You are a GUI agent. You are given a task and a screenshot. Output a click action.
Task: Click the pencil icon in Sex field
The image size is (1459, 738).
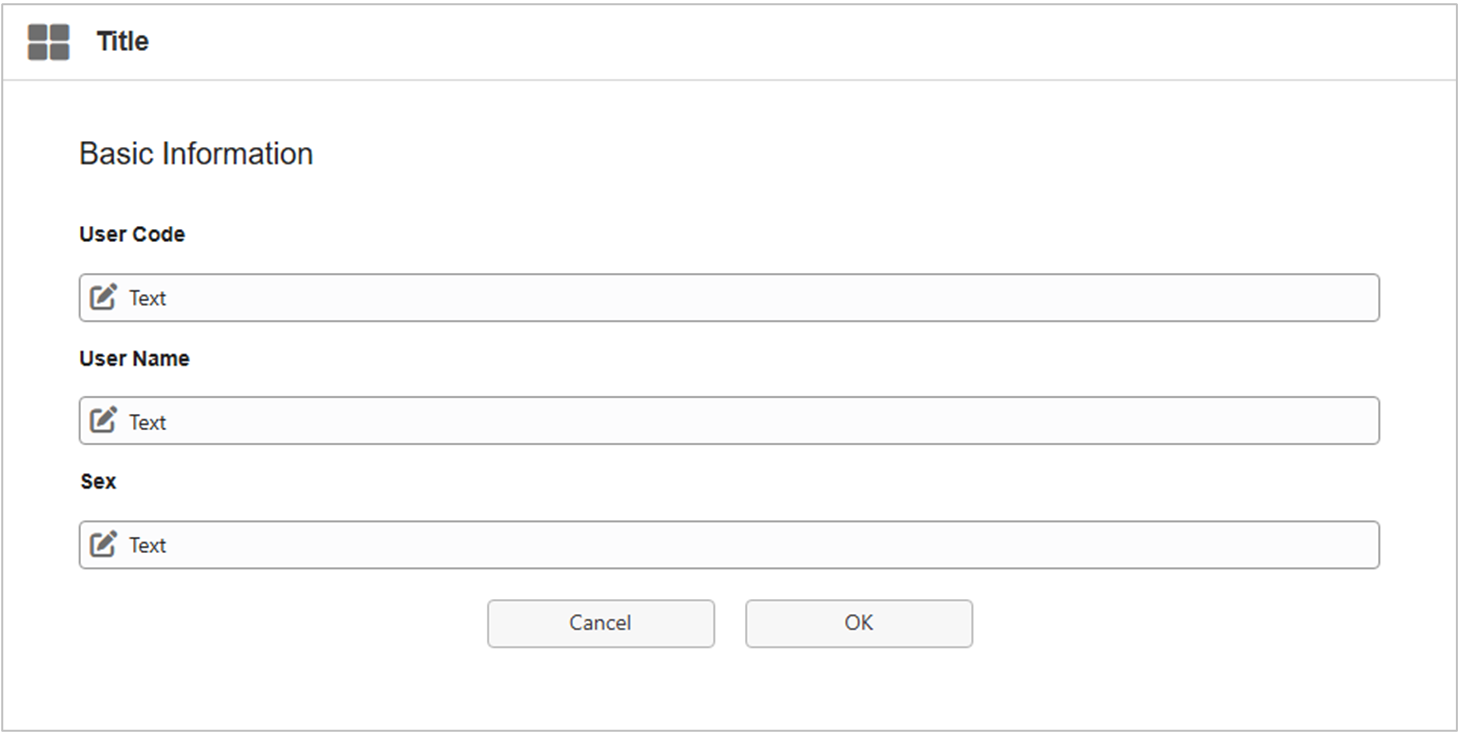coord(103,544)
